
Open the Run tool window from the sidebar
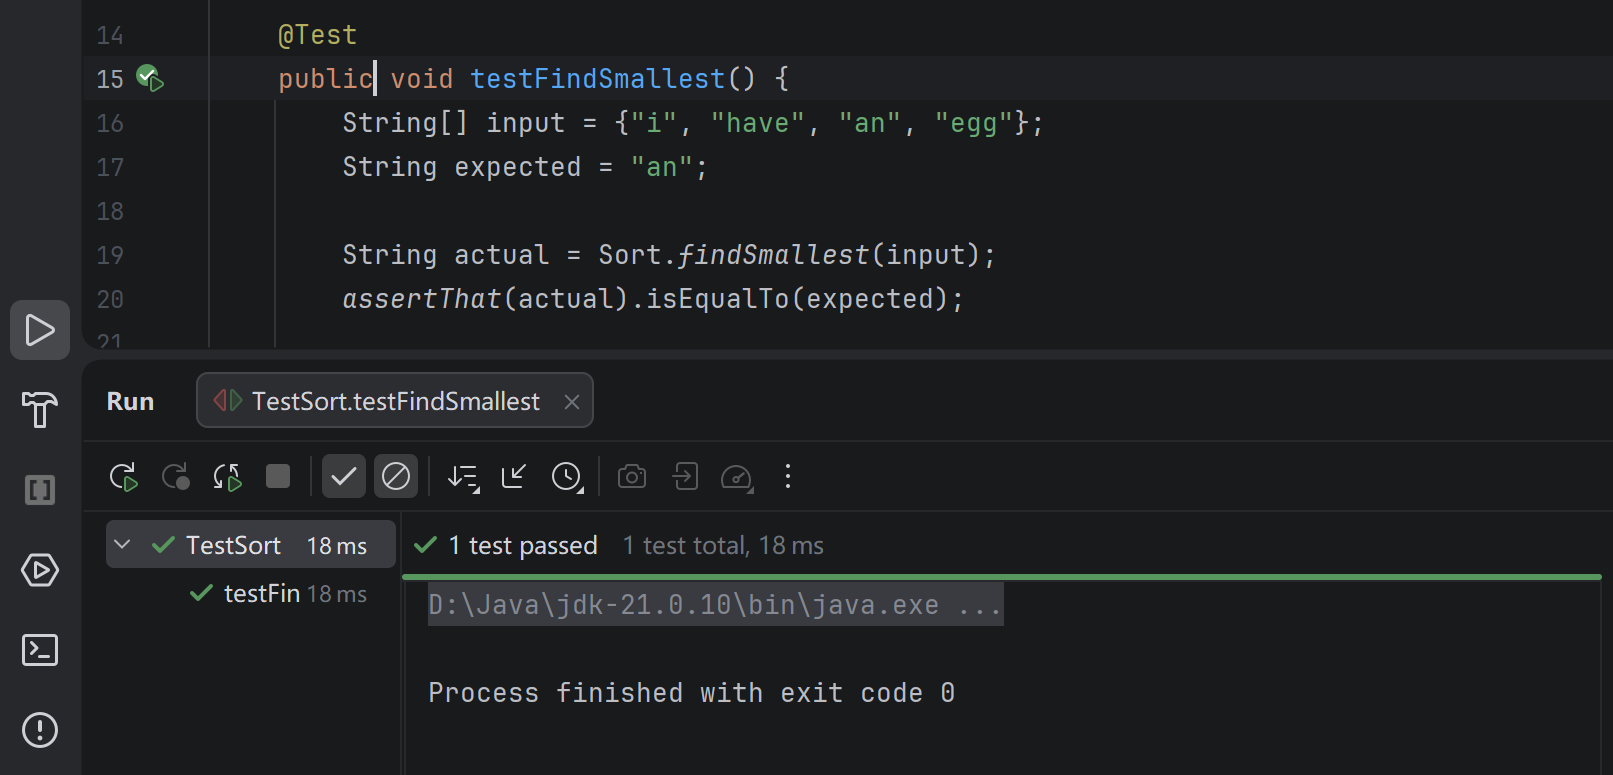(x=40, y=330)
